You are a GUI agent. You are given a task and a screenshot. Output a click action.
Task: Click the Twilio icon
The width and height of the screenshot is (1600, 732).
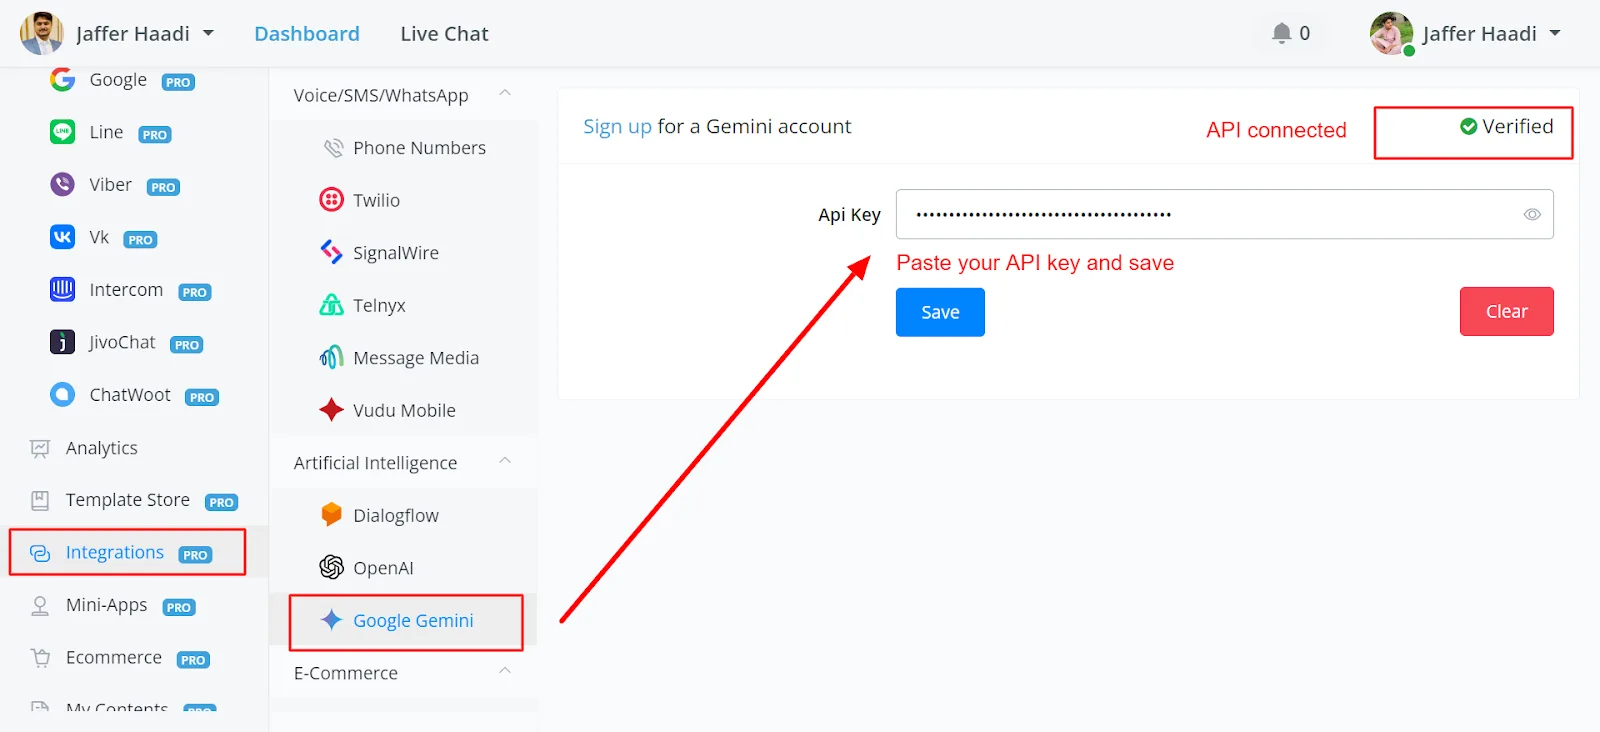(331, 199)
